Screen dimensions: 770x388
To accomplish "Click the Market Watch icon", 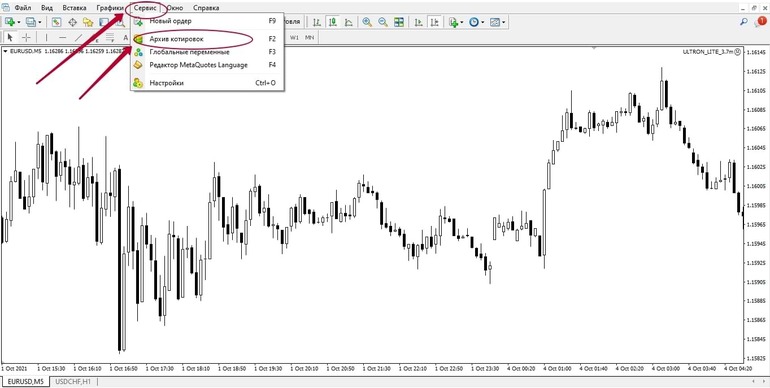I will pyautogui.click(x=56, y=22).
